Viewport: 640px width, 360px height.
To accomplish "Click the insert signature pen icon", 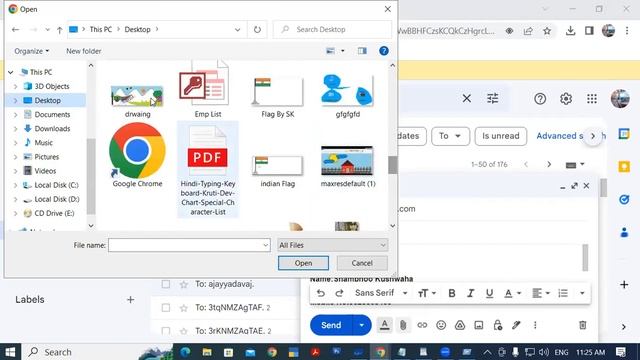I will (516, 325).
